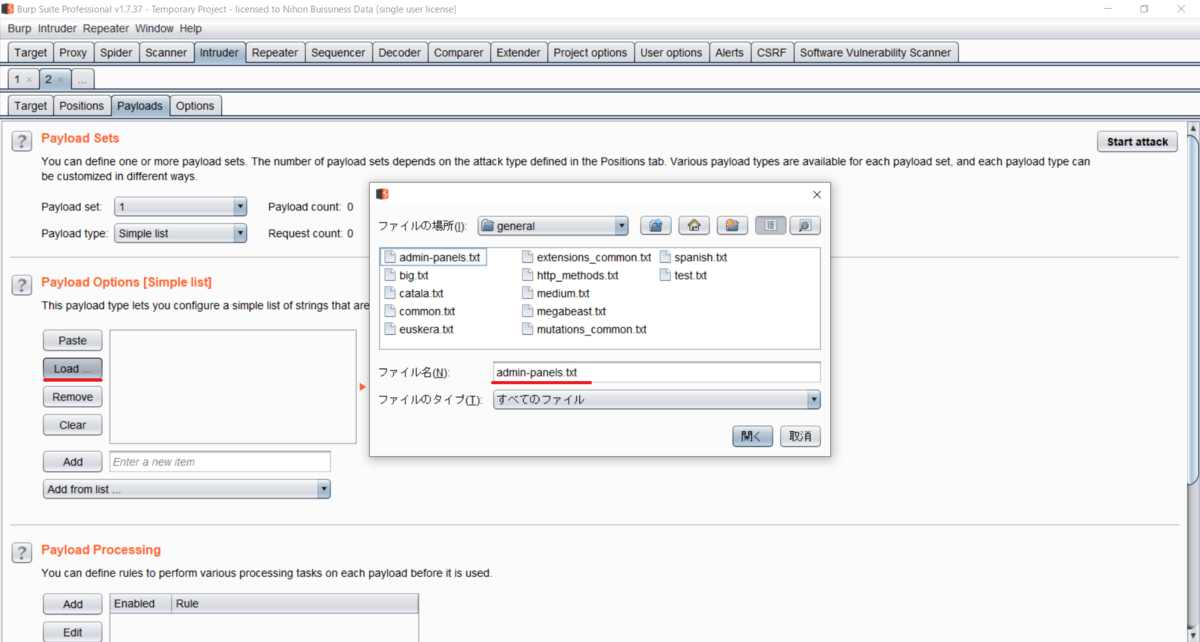Click the Paste button
Screen dimensions: 1200x642
coord(73,341)
